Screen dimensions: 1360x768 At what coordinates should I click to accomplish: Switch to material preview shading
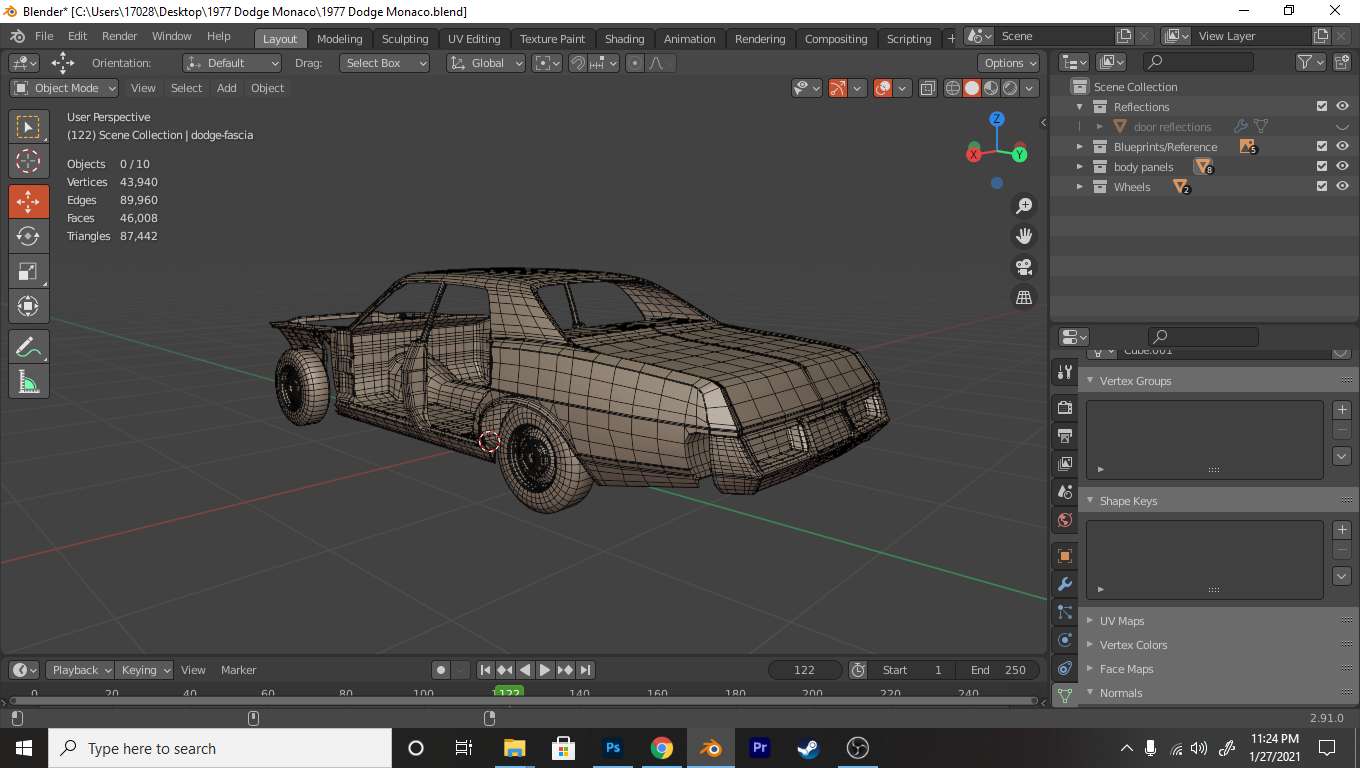click(991, 88)
